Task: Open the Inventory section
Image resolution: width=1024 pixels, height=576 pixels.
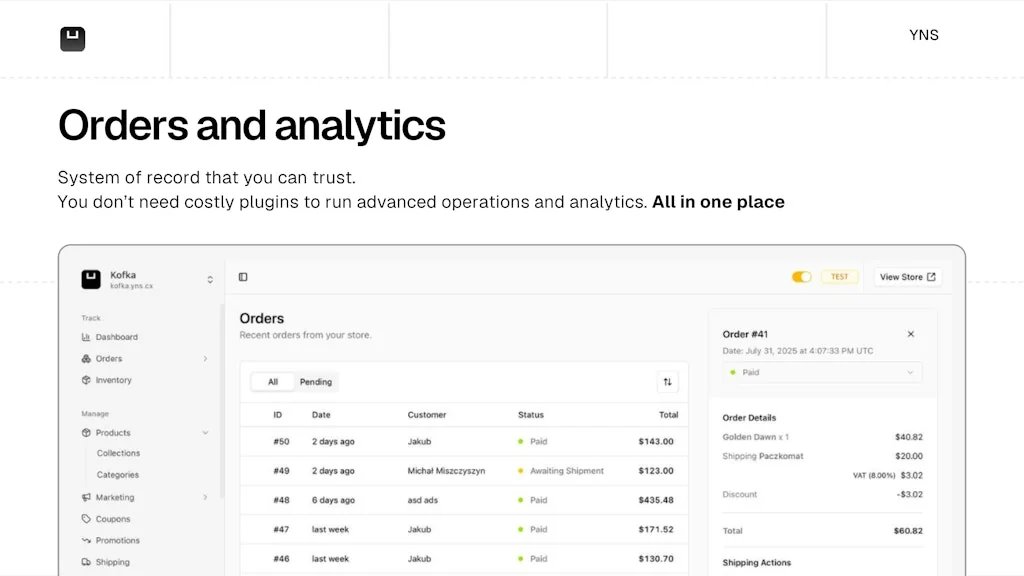Action: coord(111,380)
